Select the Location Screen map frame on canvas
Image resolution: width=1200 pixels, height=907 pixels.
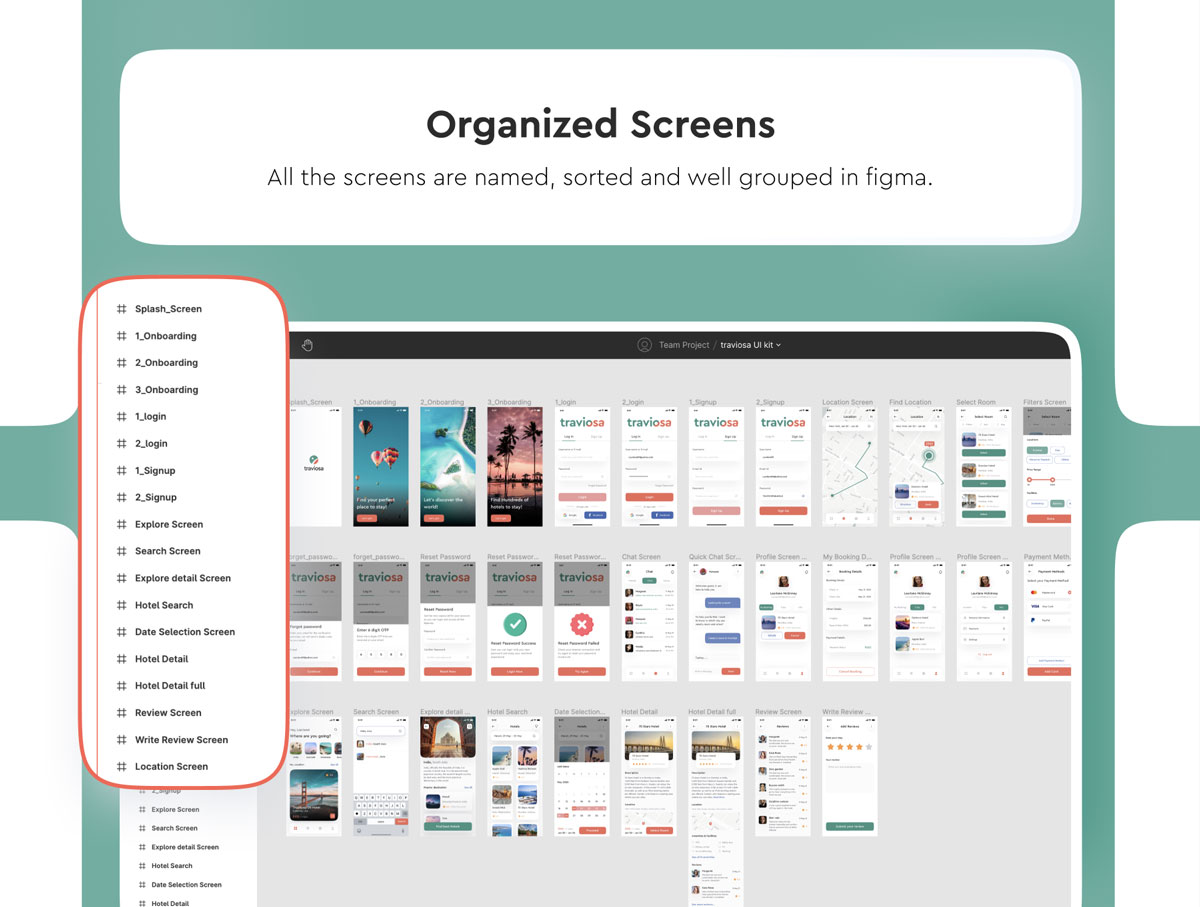[x=850, y=467]
